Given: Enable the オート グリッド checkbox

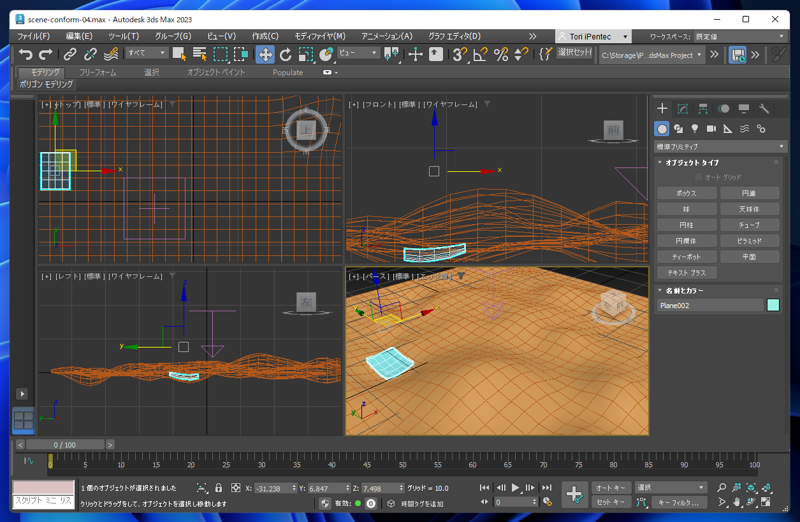Looking at the screenshot, I should tap(698, 177).
